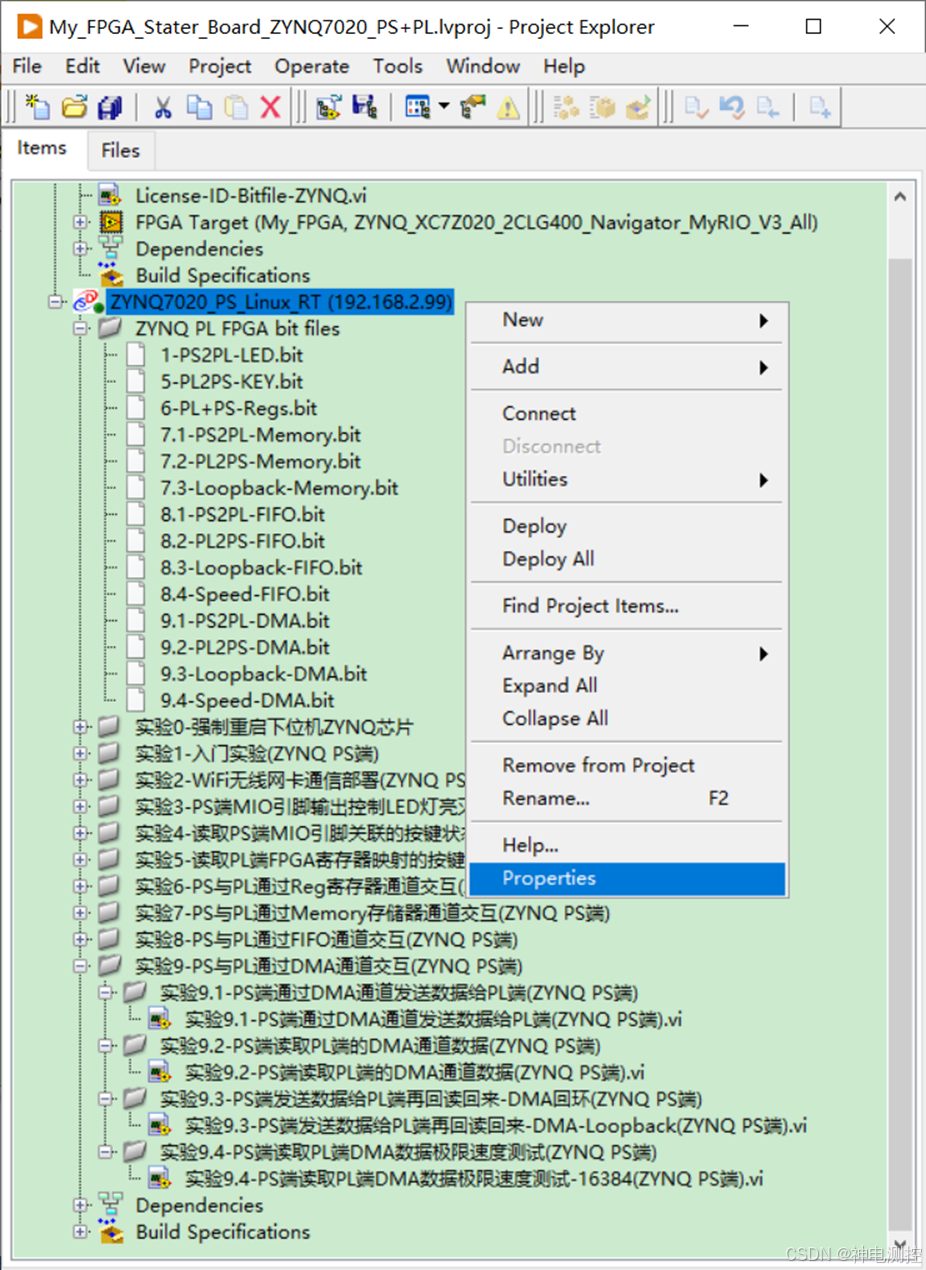Viewport: 926px width, 1270px height.
Task: Click the License-ID-Bitfile-ZYNQ.vi file icon
Action: [110, 195]
